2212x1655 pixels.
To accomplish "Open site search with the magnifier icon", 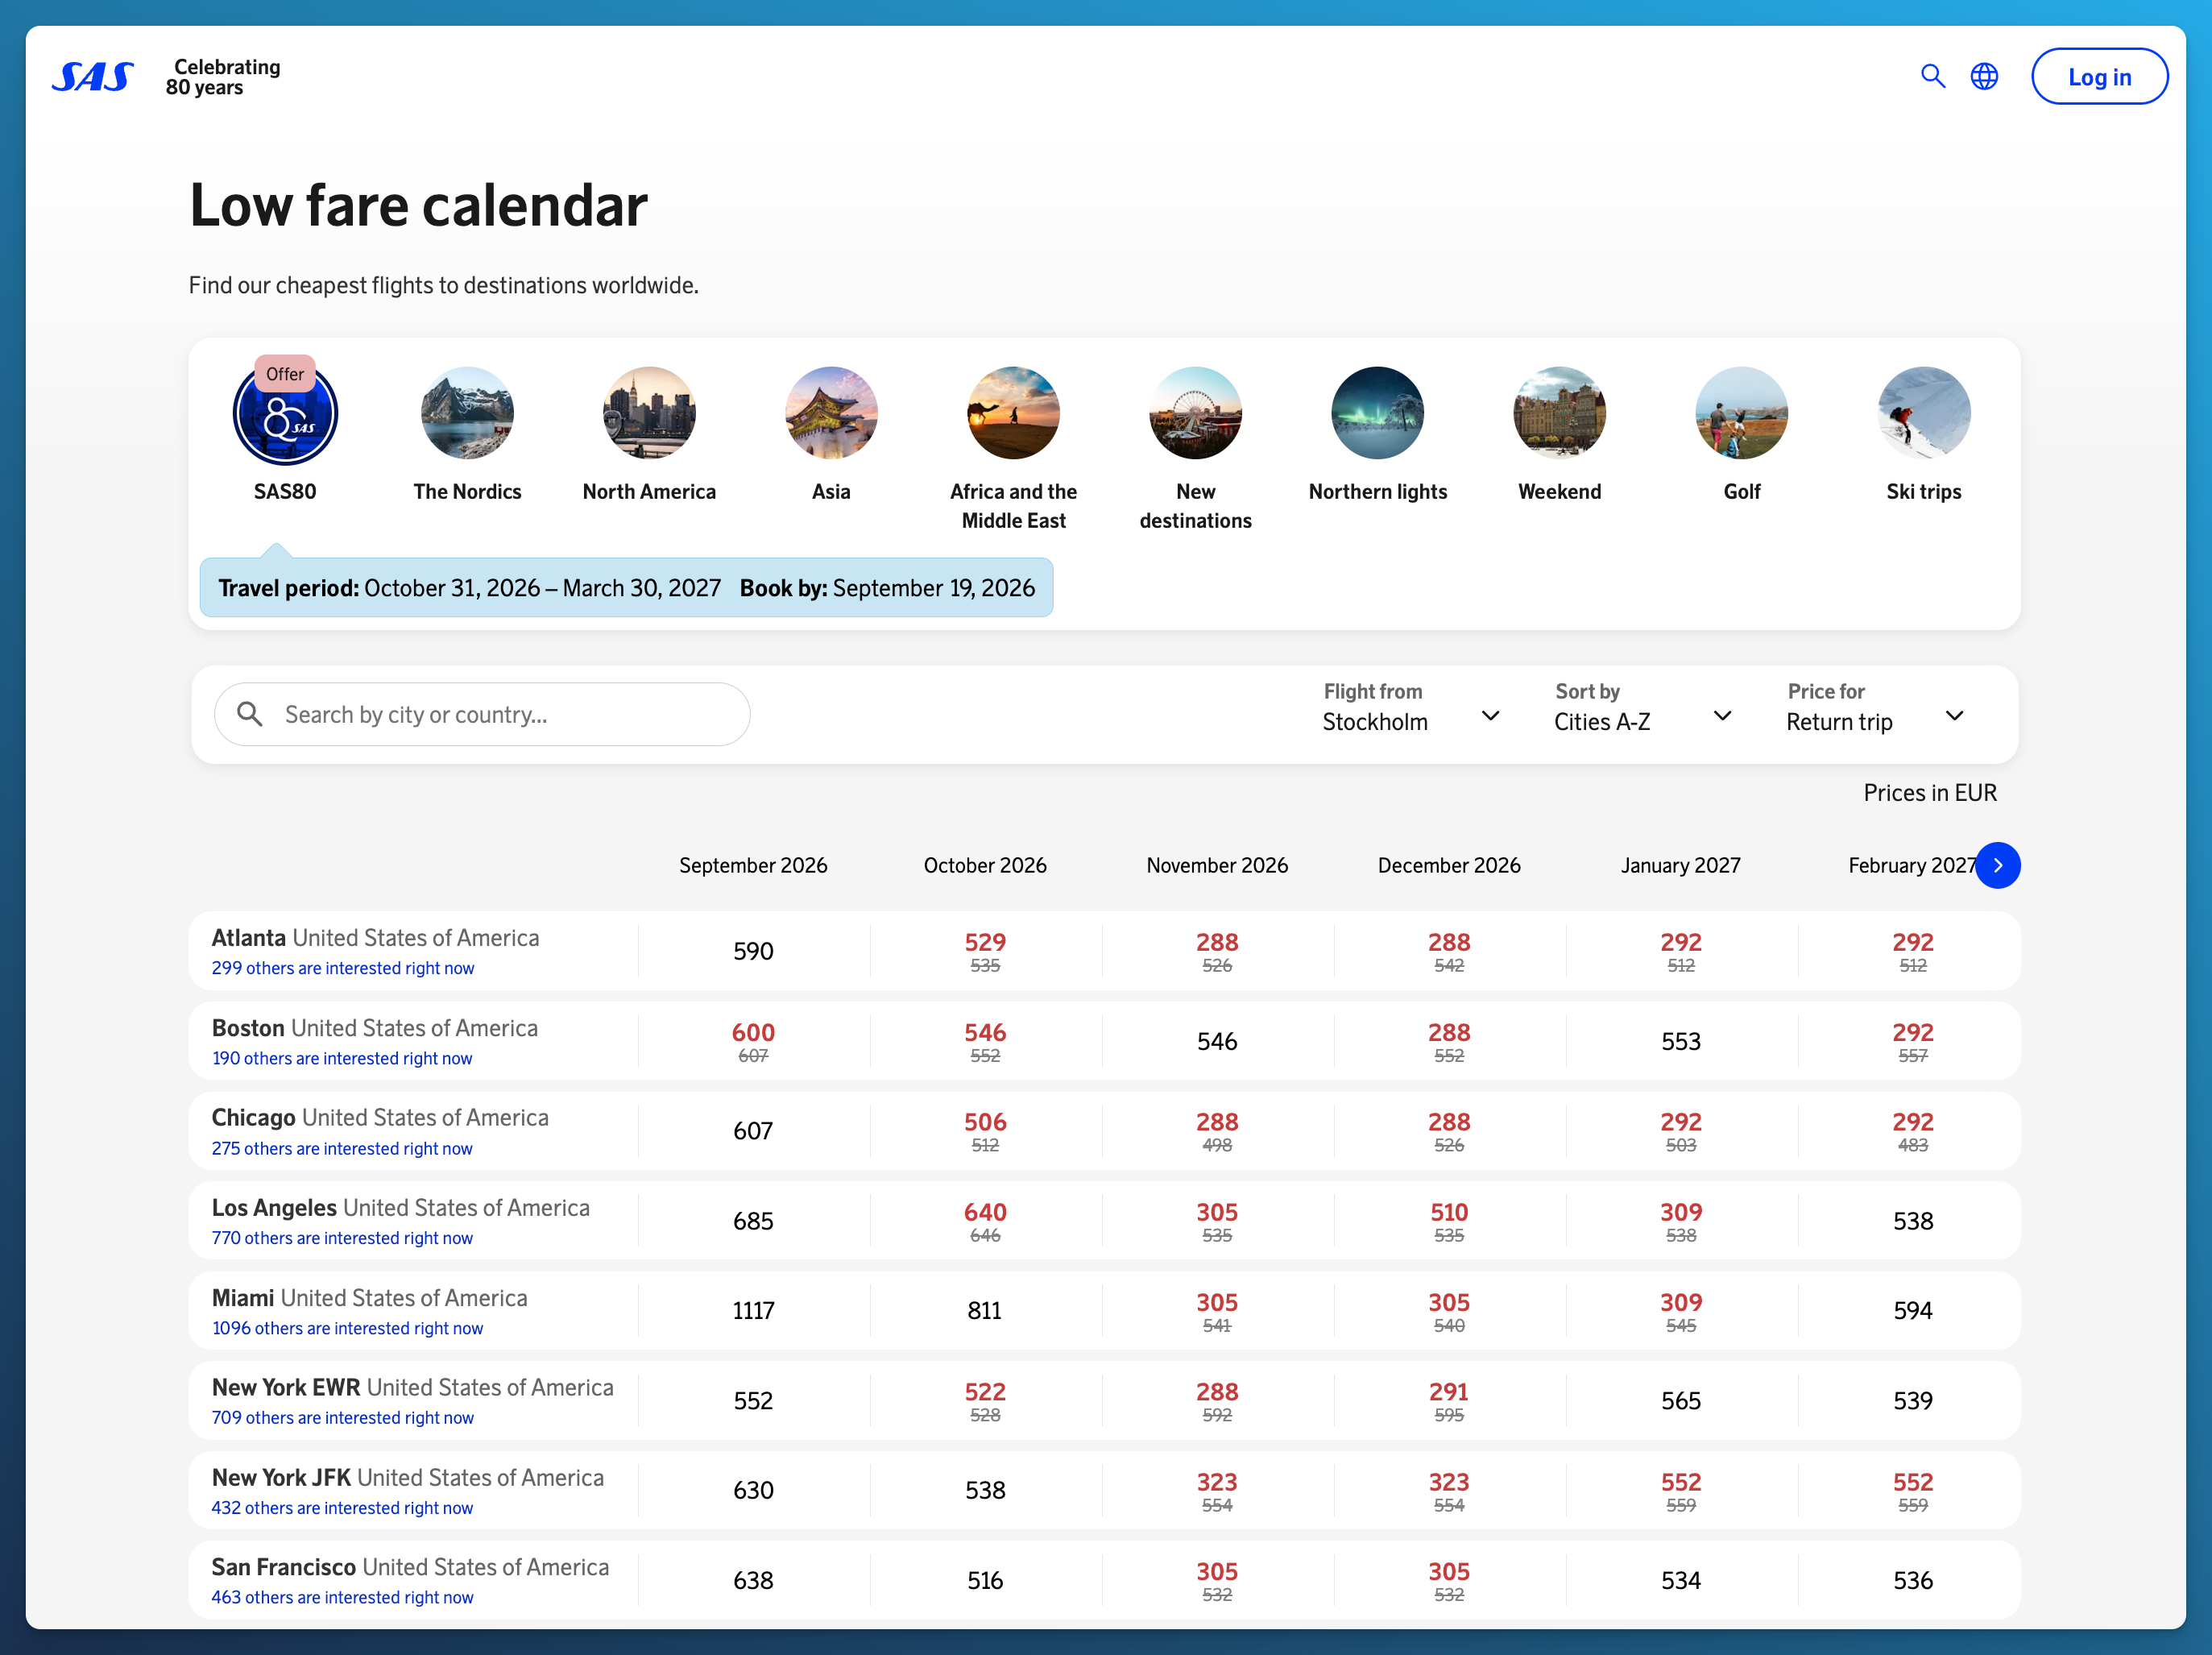I will 1932,76.
